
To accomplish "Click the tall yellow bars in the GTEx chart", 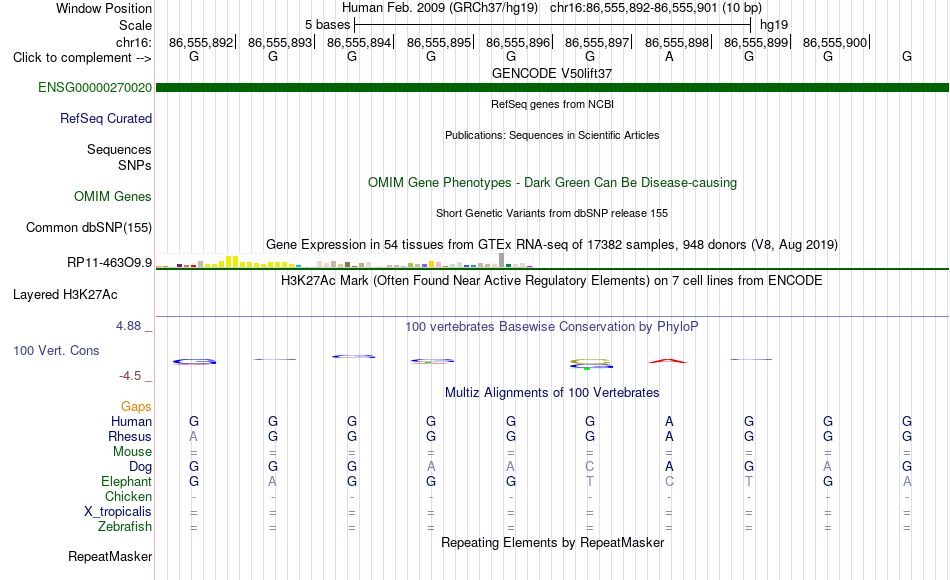I will point(232,261).
